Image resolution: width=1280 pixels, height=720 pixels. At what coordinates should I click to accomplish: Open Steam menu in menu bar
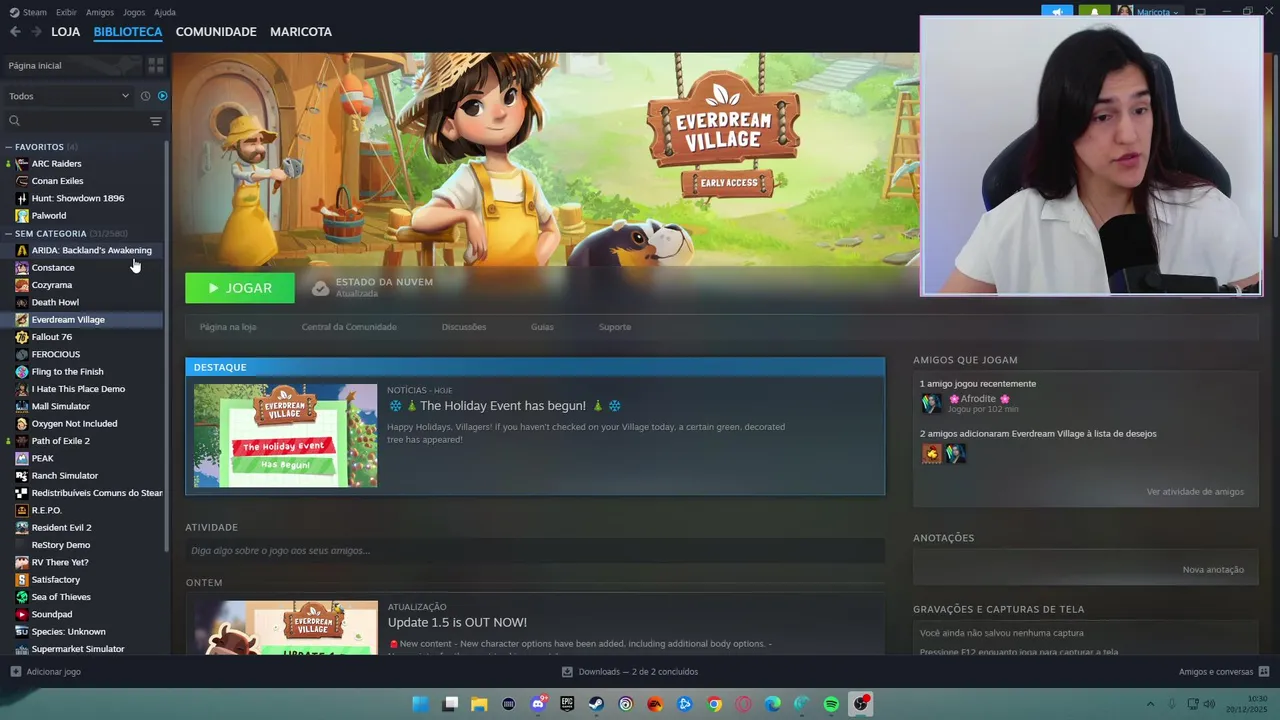pos(29,12)
